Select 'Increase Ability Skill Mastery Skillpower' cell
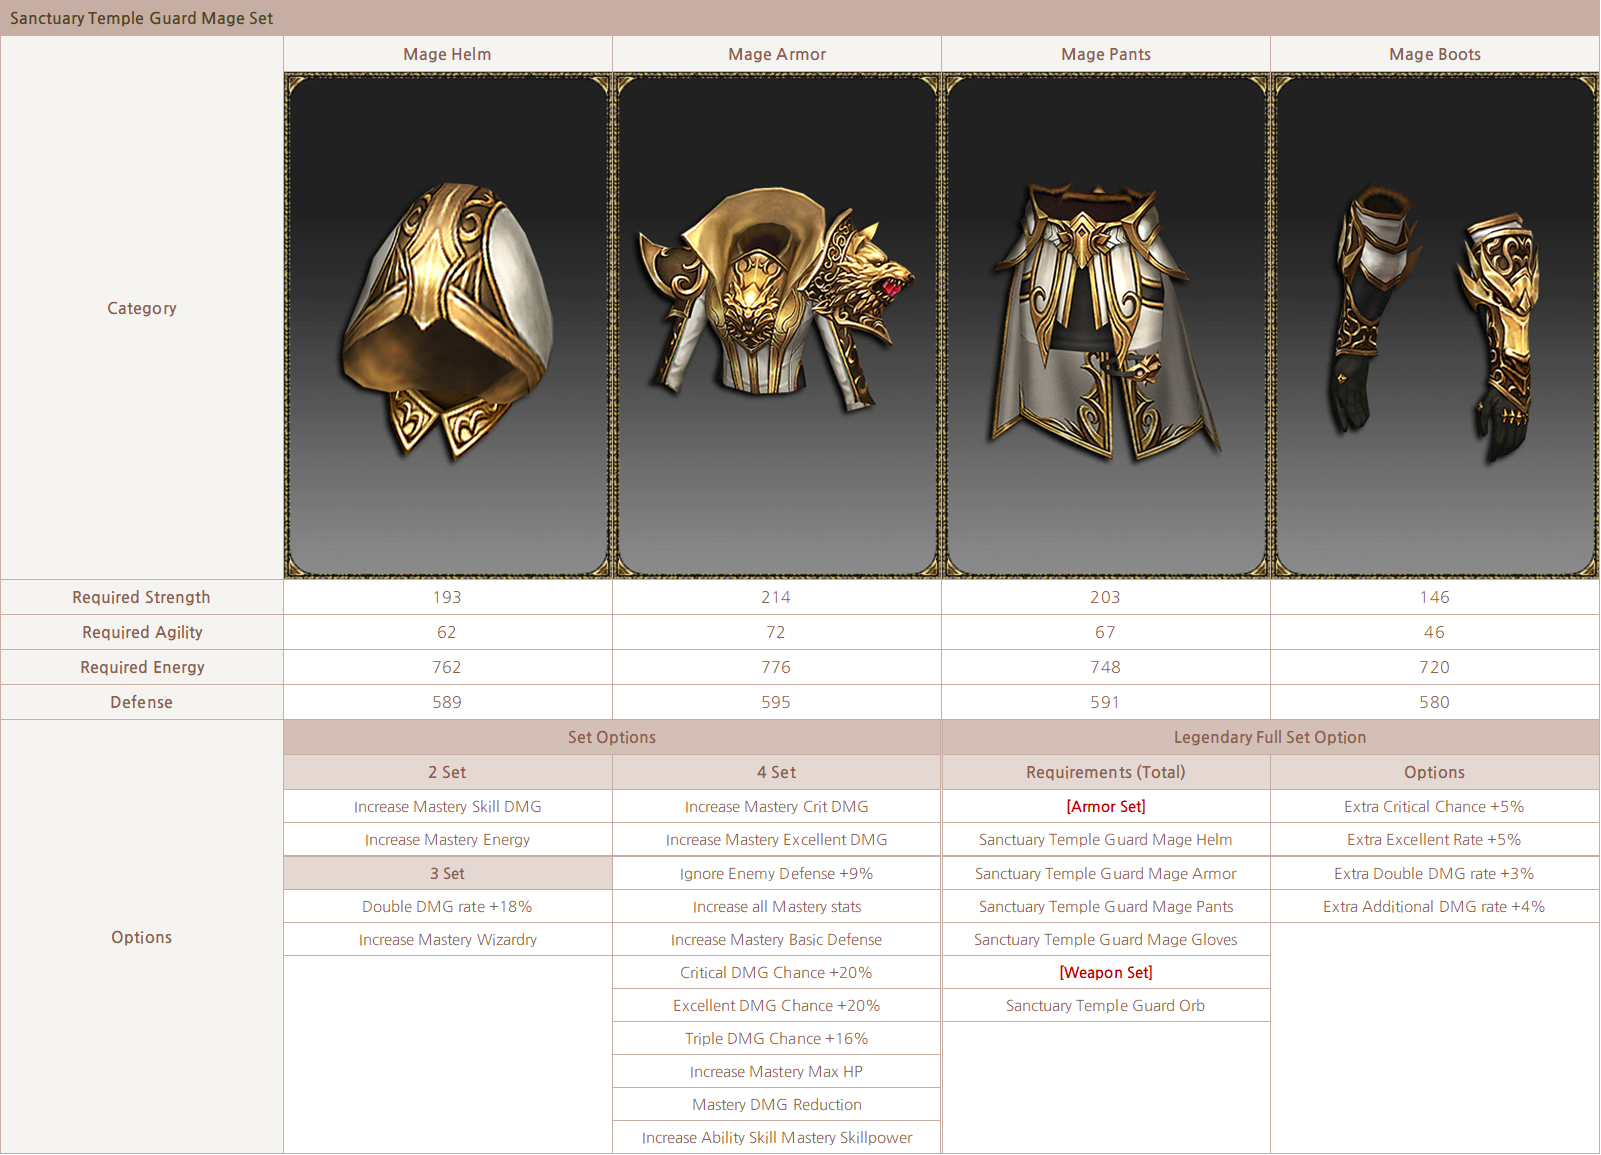Screen dimensions: 1601x1155 776,1137
